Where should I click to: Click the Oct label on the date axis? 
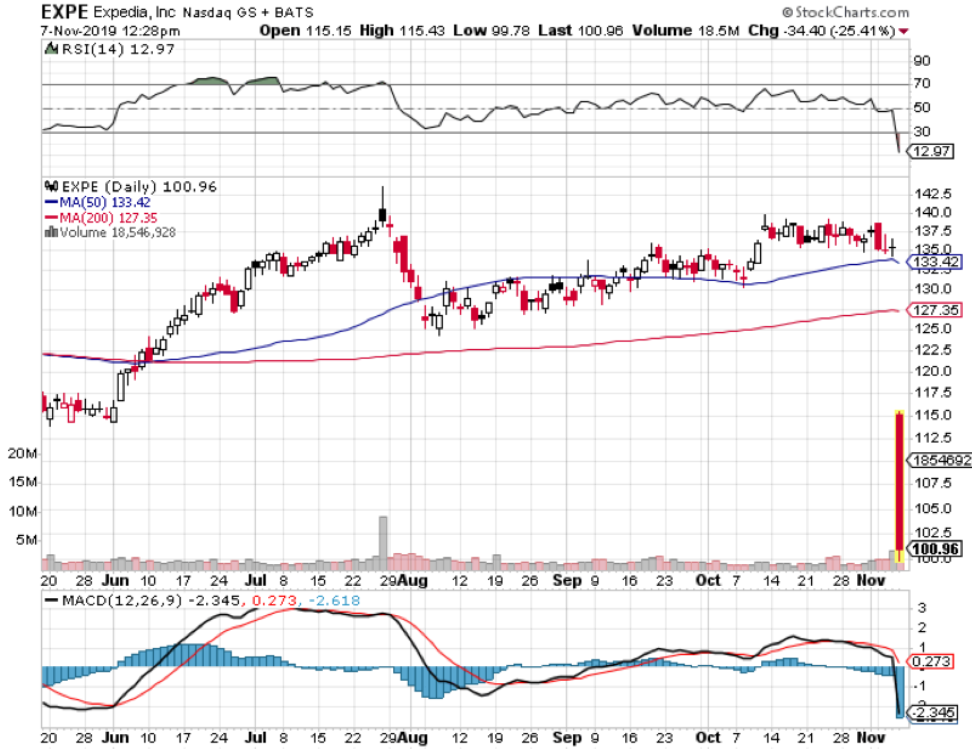(x=707, y=579)
